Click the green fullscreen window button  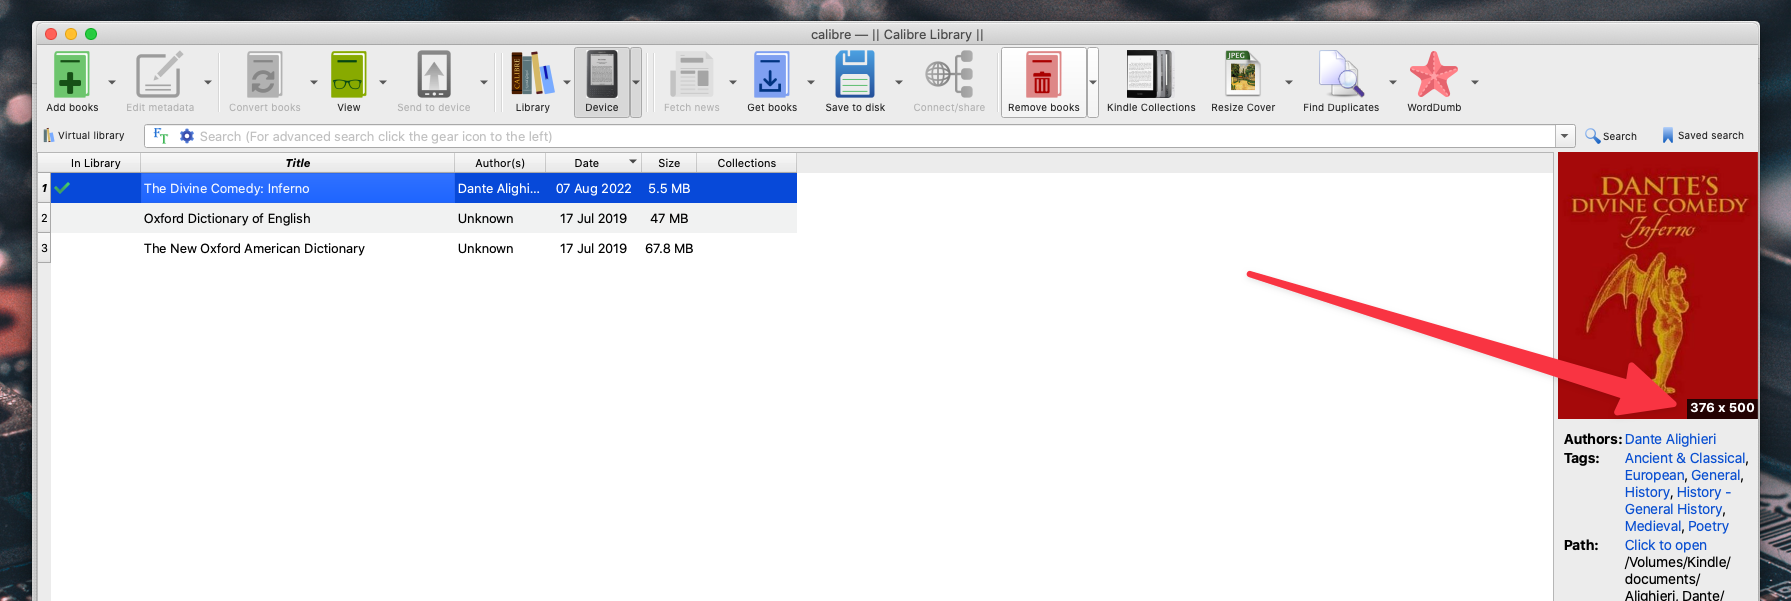click(x=91, y=34)
